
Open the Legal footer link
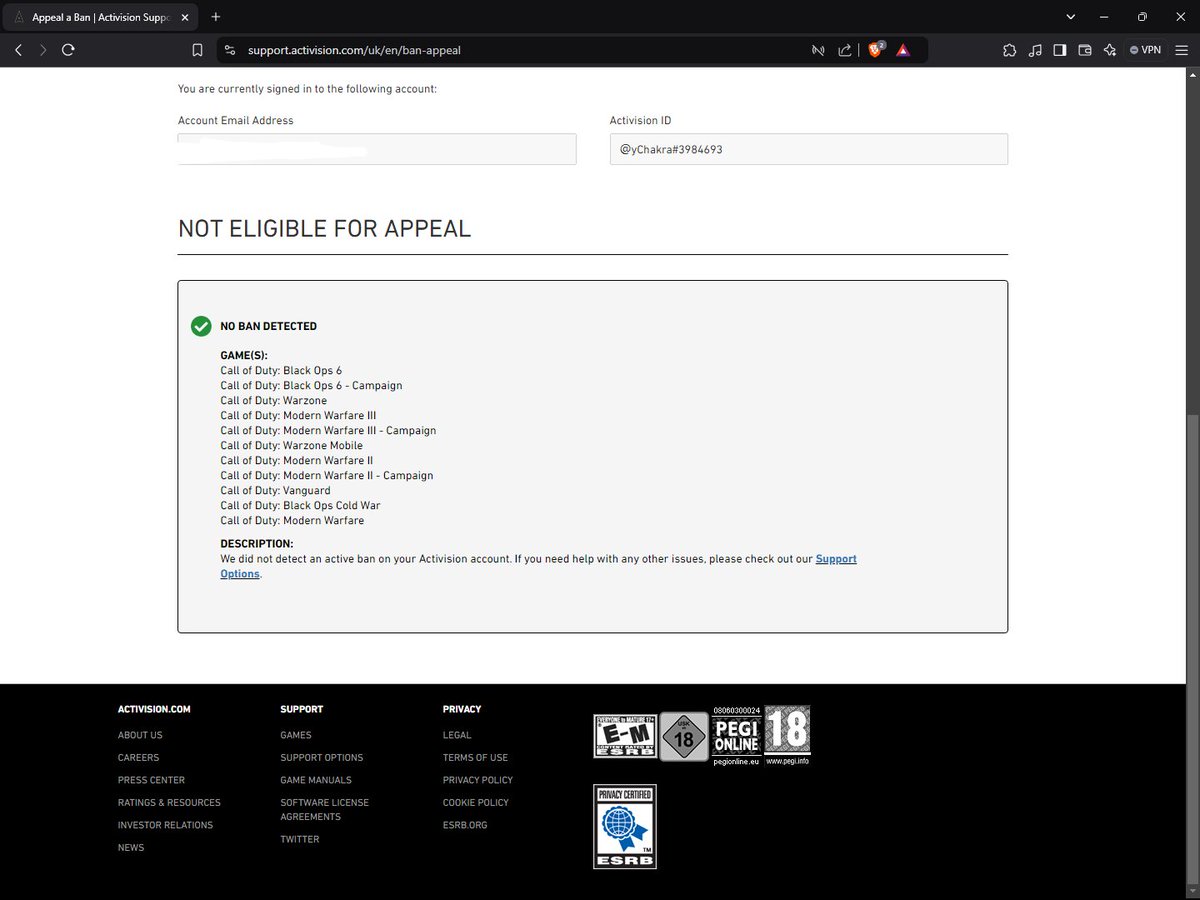(457, 735)
